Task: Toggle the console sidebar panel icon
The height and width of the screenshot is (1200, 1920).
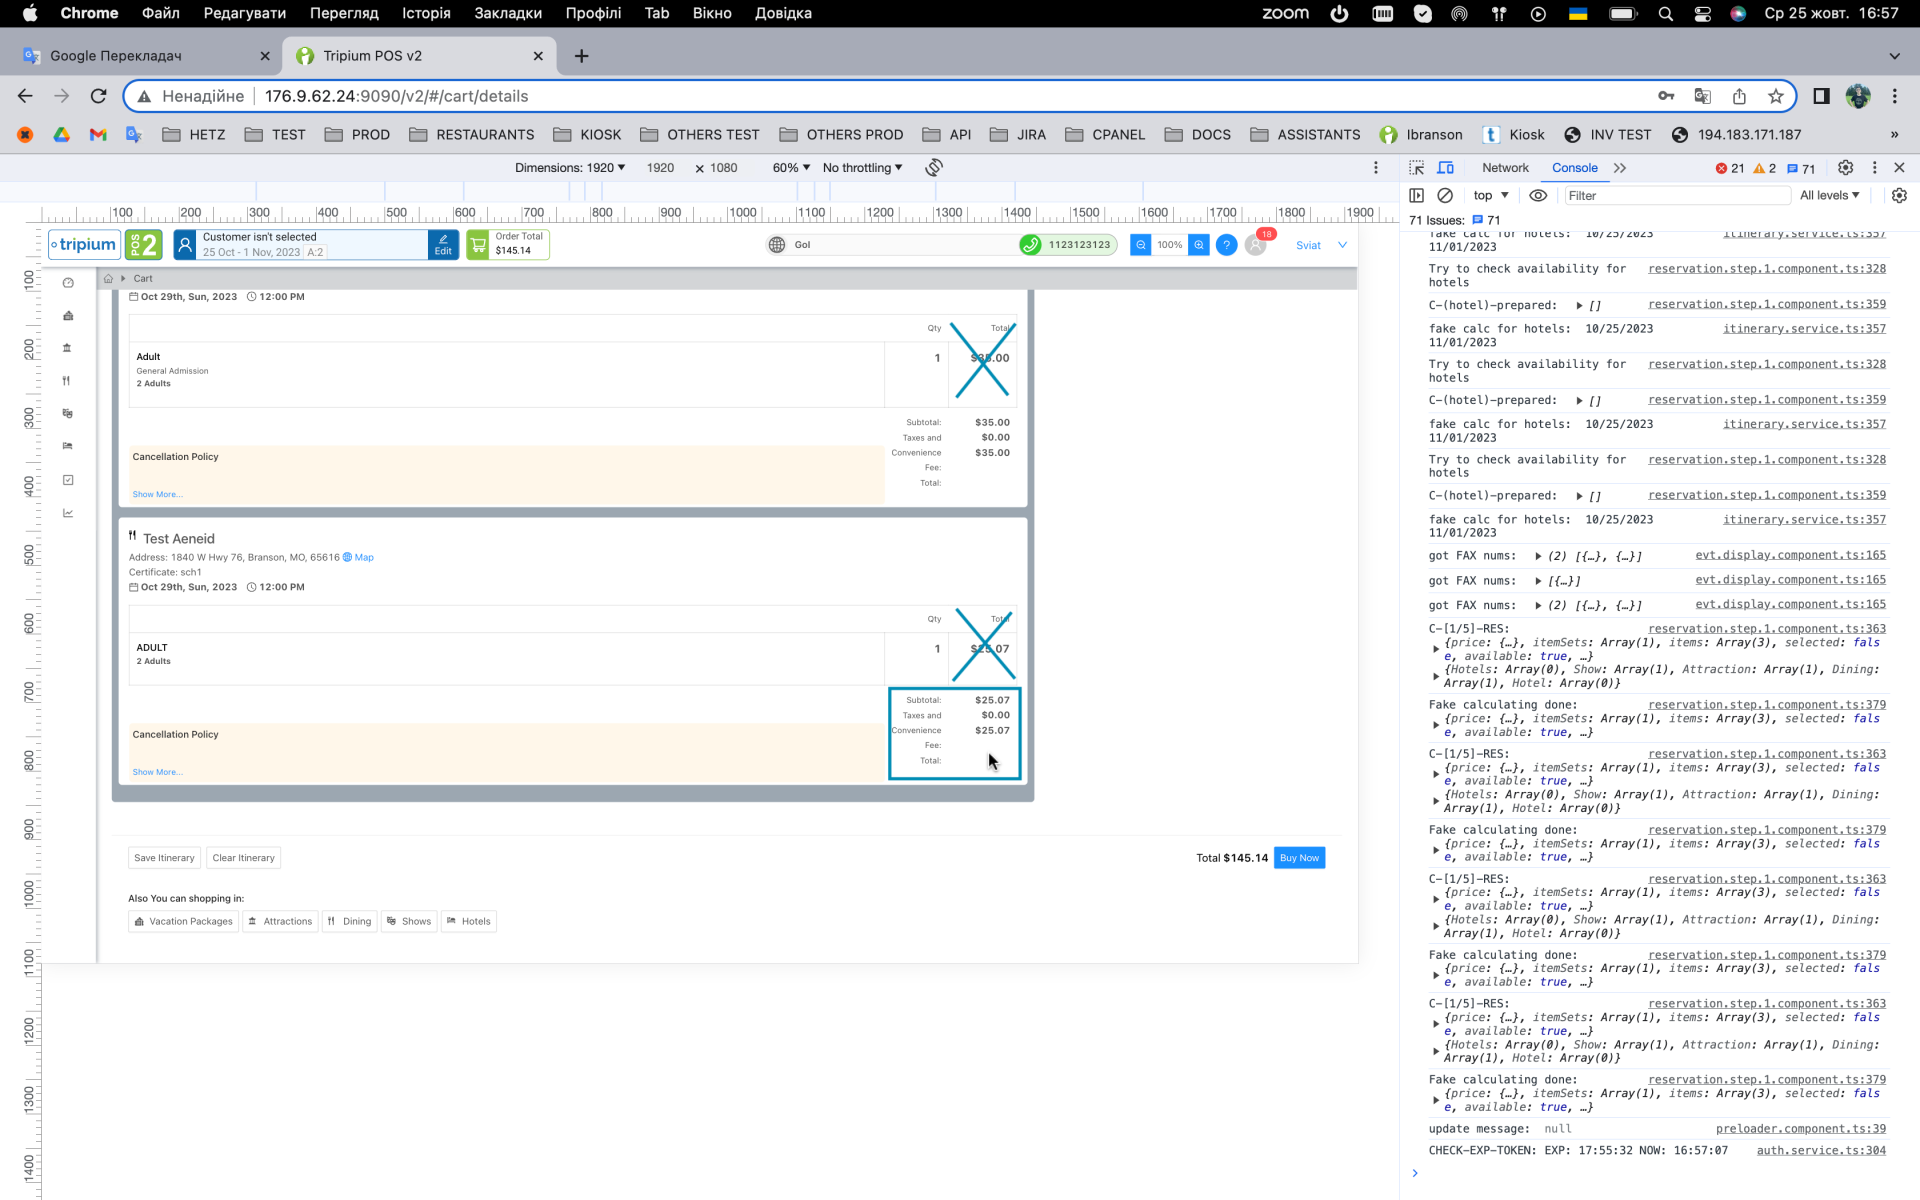Action: 1416,196
